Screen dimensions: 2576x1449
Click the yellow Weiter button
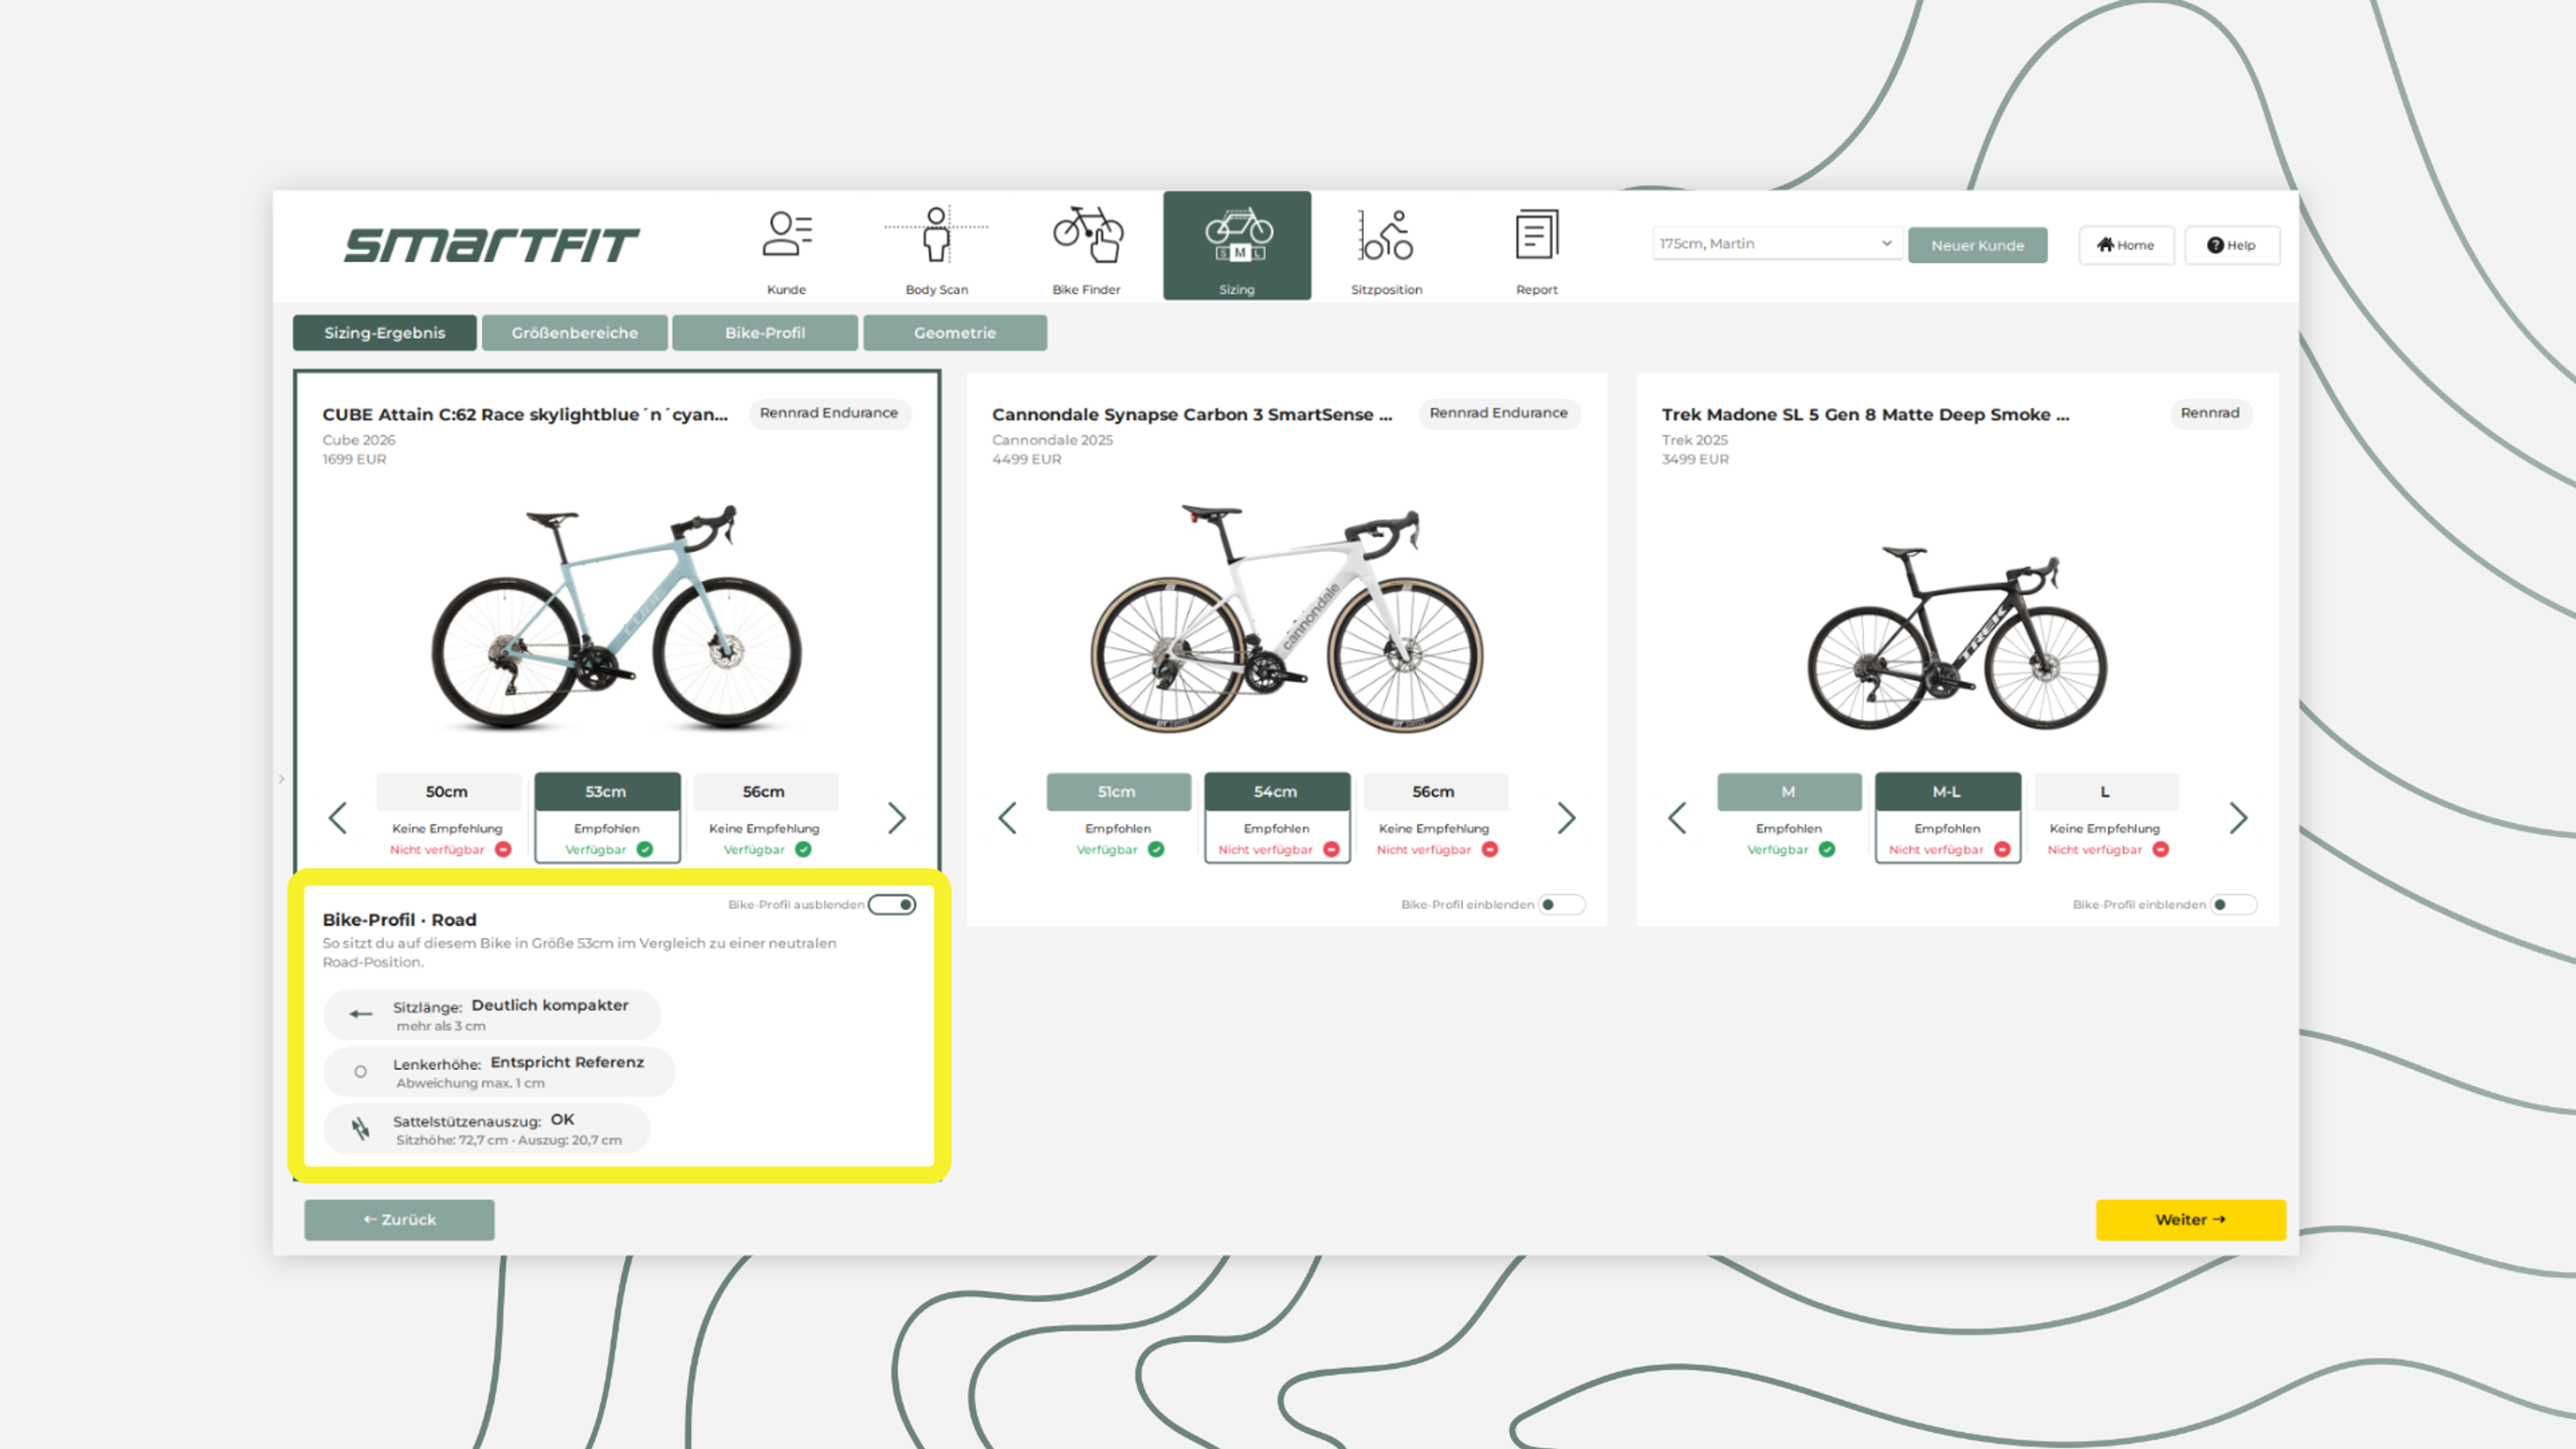point(2190,1219)
